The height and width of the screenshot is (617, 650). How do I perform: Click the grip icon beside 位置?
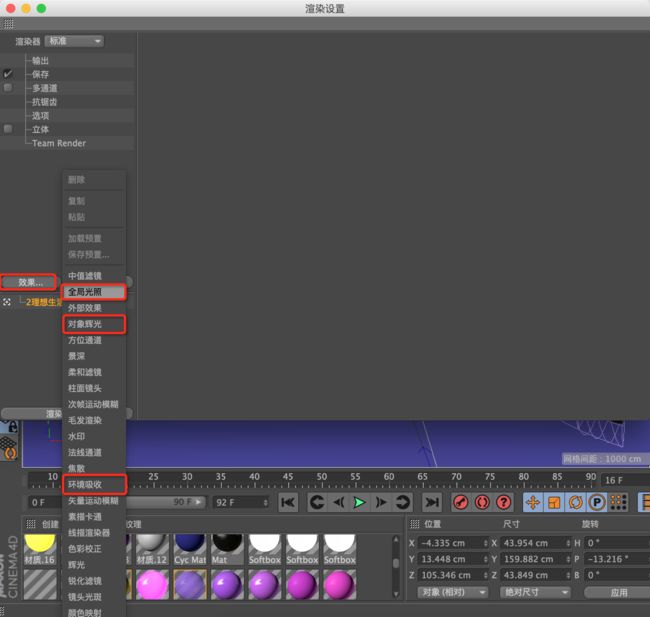click(415, 525)
